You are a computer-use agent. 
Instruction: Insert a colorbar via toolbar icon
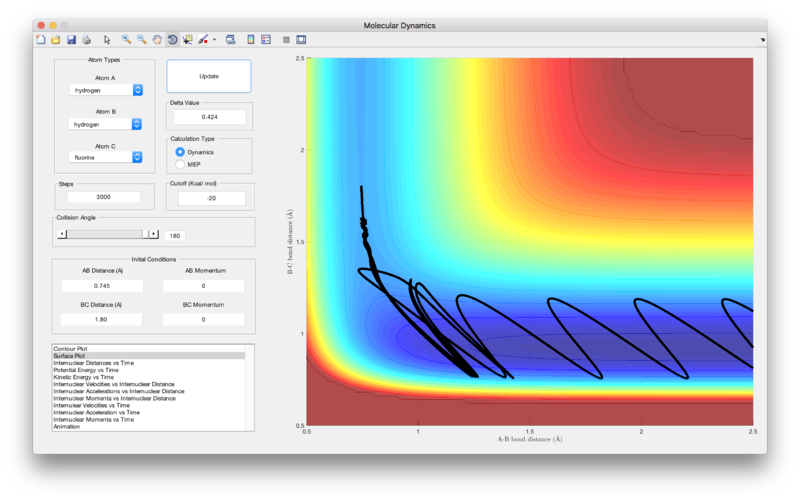click(251, 39)
